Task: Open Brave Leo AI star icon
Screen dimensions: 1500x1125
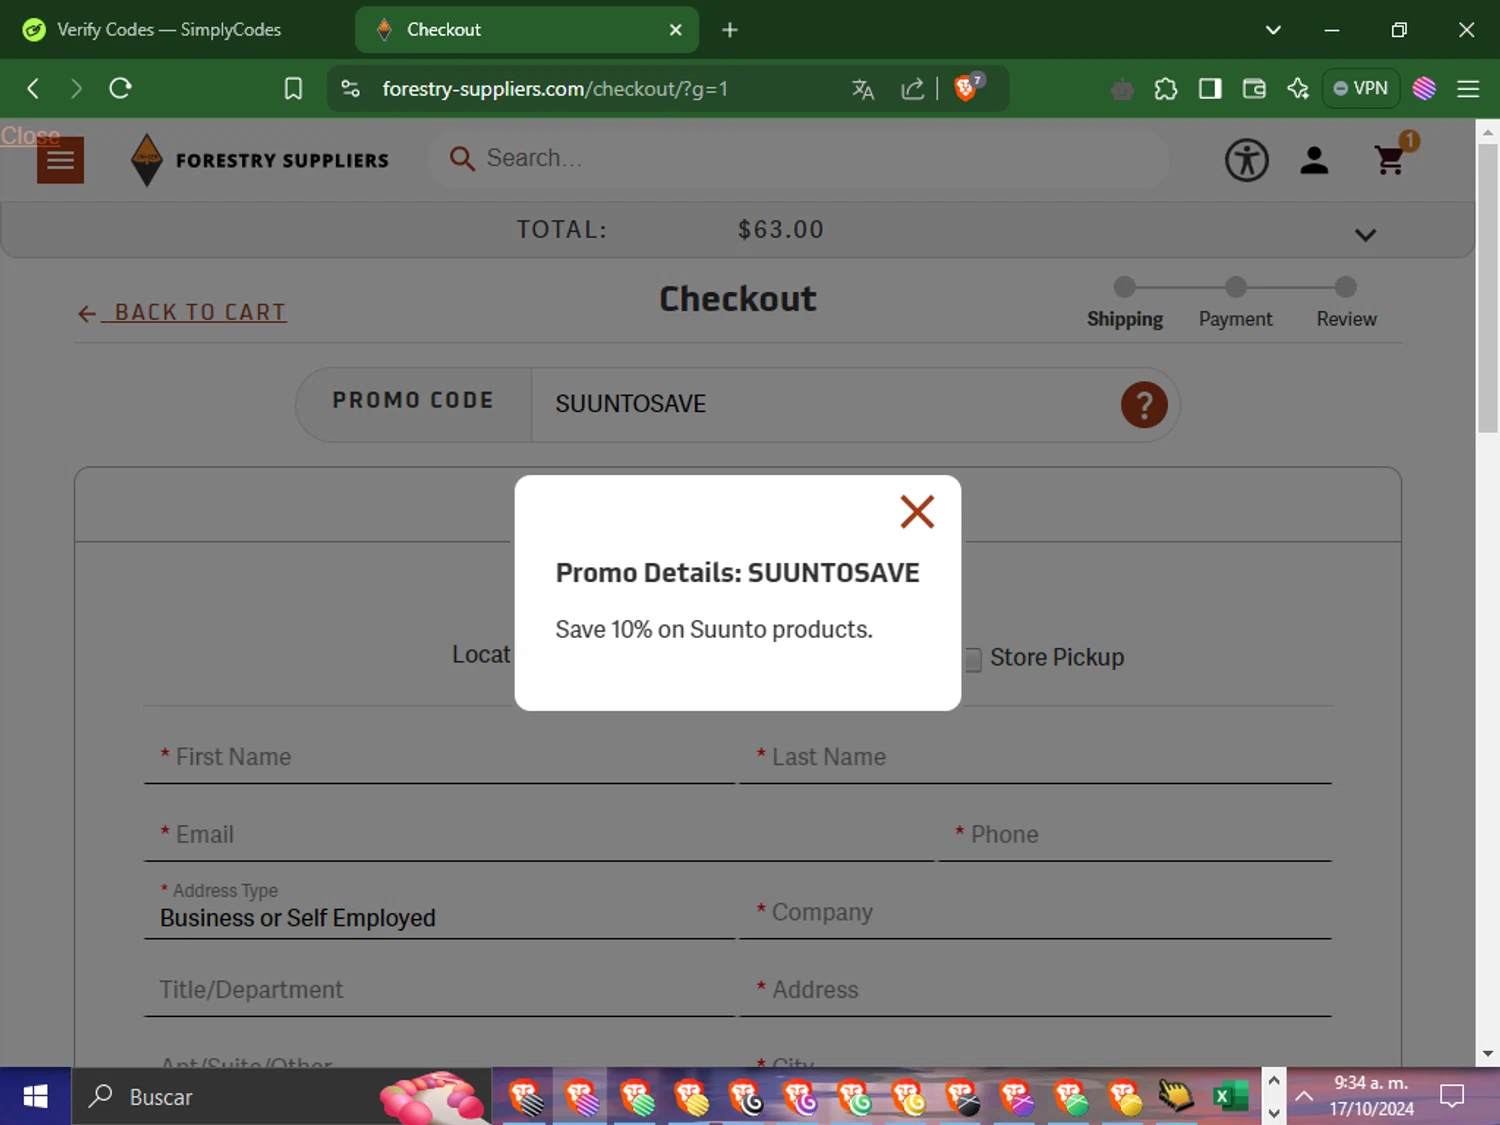Action: [1298, 89]
